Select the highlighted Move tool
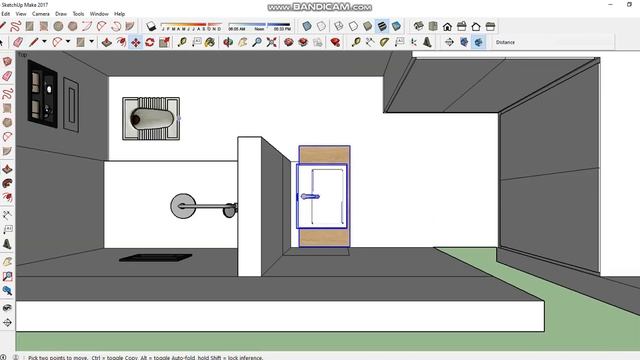 click(x=136, y=42)
